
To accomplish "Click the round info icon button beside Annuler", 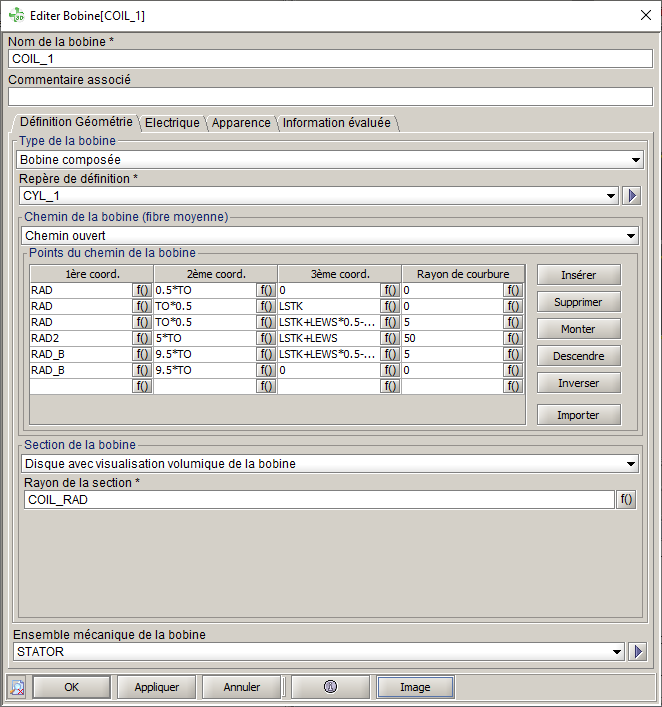I will 329,687.
